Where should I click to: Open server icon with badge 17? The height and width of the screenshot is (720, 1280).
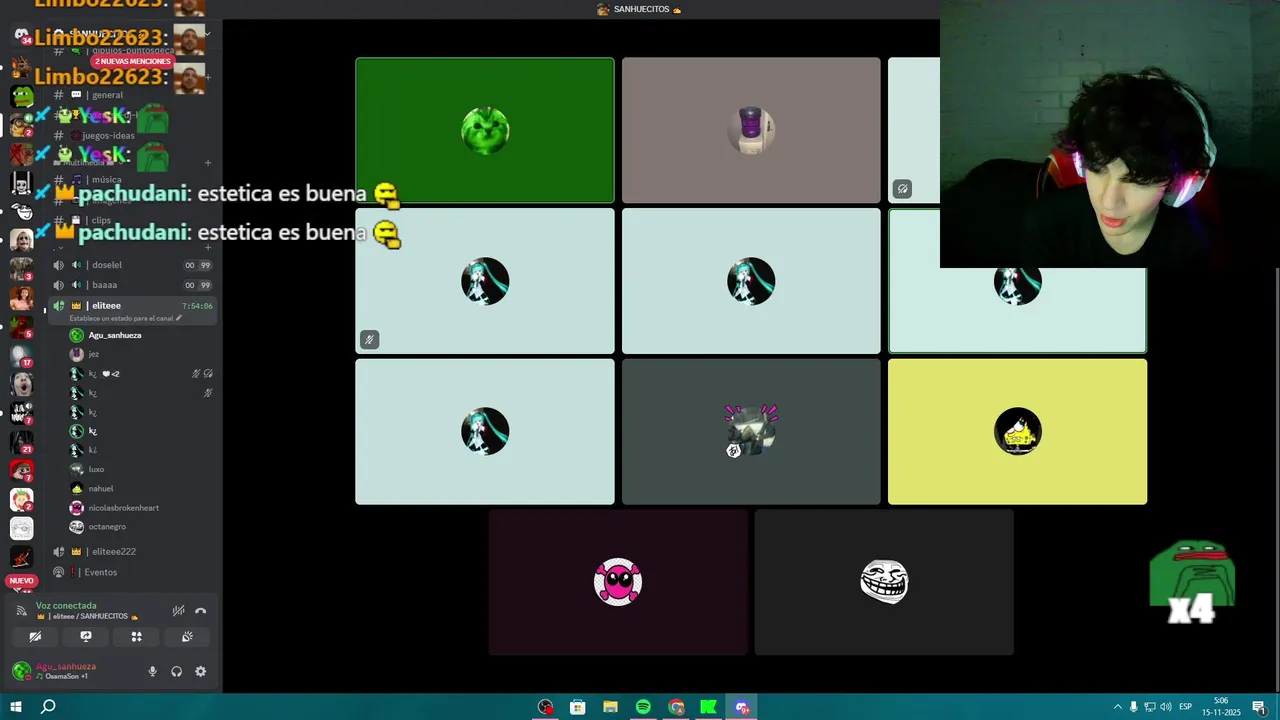click(21, 356)
